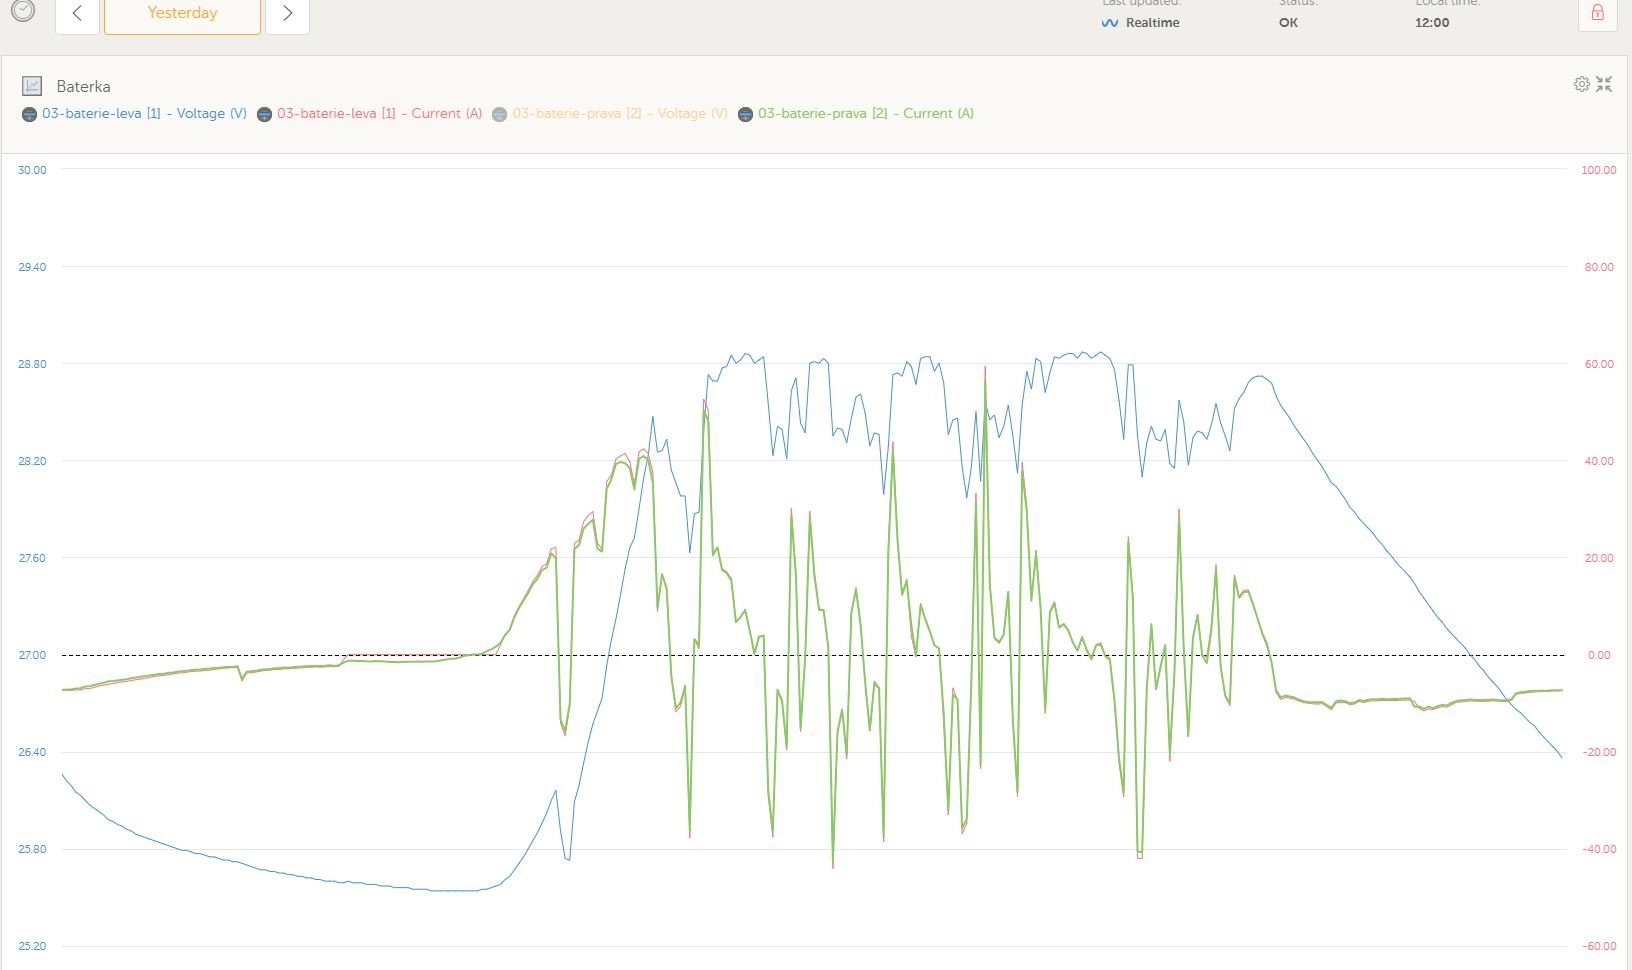Click the Realtime wave icon
This screenshot has height=970, width=1632.
[1109, 23]
